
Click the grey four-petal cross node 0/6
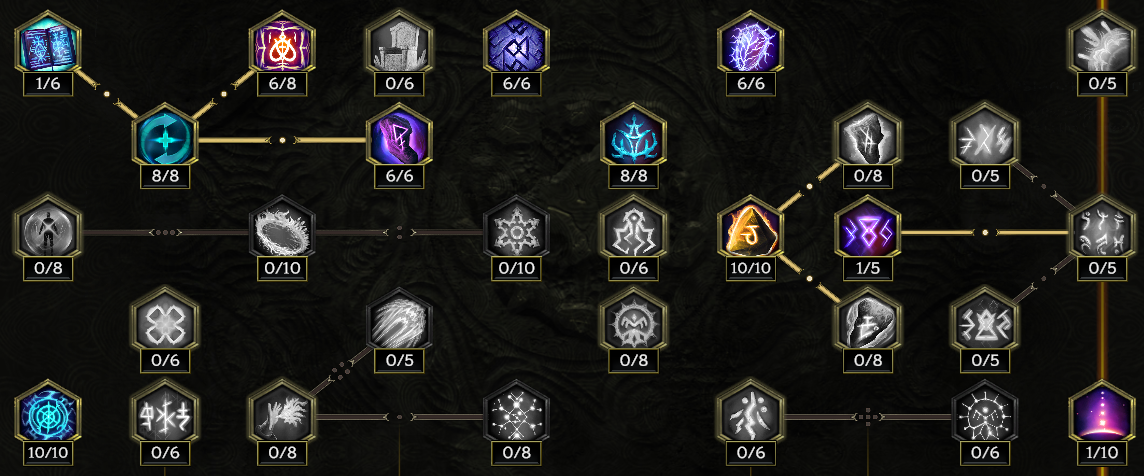(165, 321)
